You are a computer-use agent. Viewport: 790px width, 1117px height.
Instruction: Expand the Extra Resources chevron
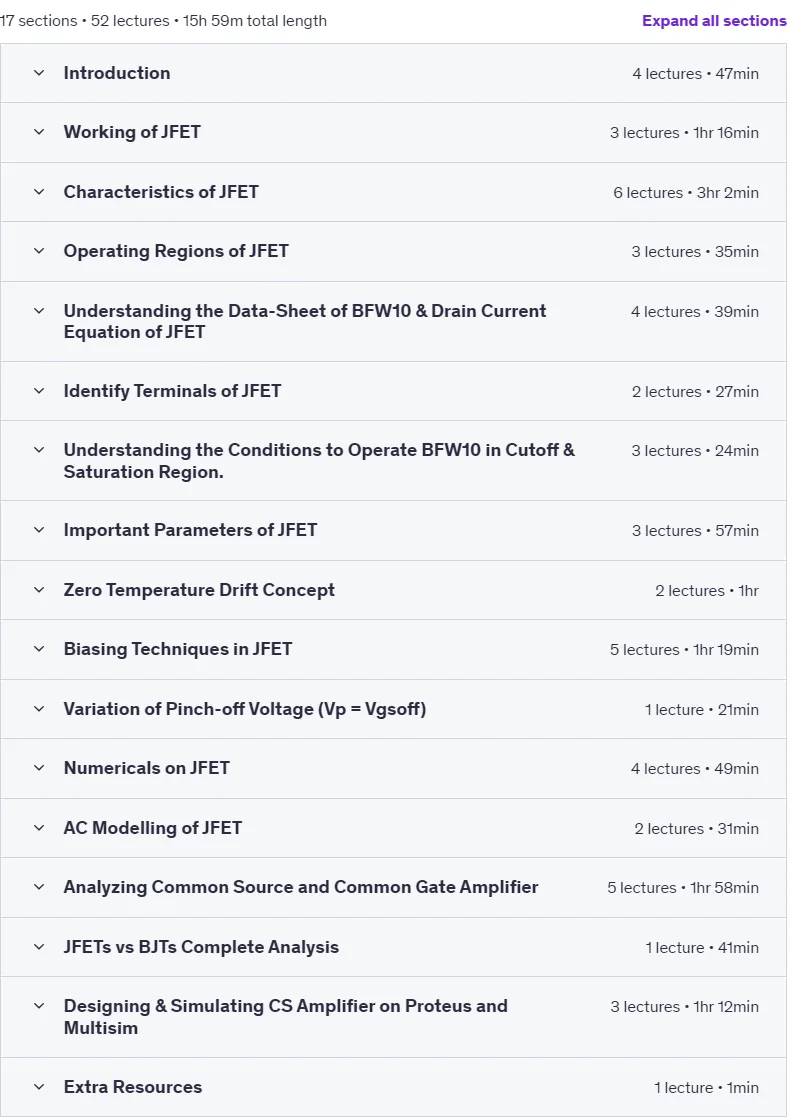tap(39, 1086)
